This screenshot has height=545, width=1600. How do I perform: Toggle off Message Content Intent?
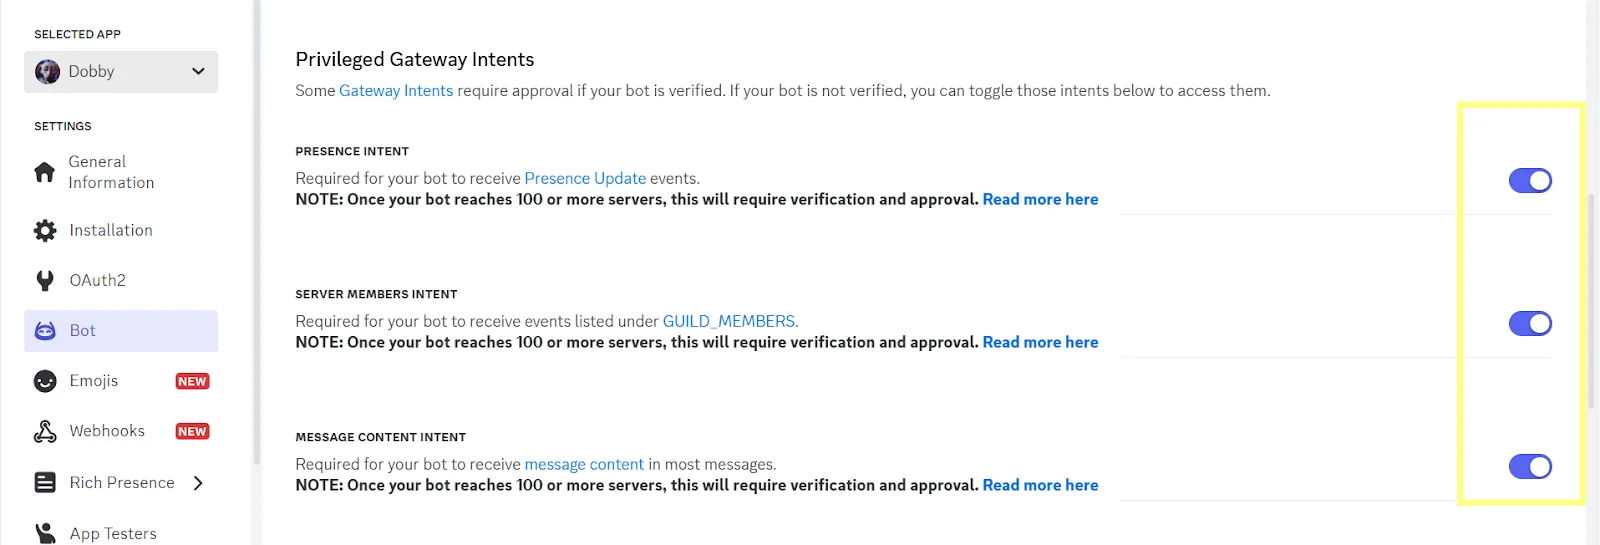coord(1530,467)
